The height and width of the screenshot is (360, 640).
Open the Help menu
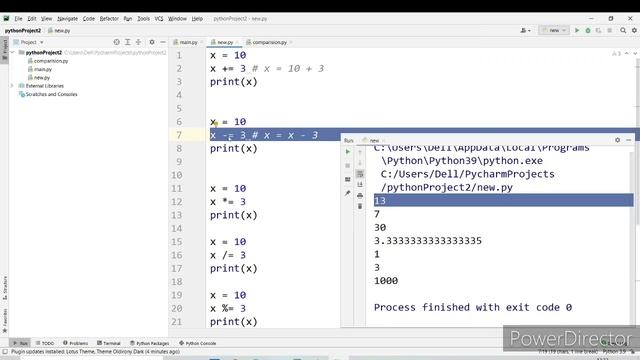197,19
